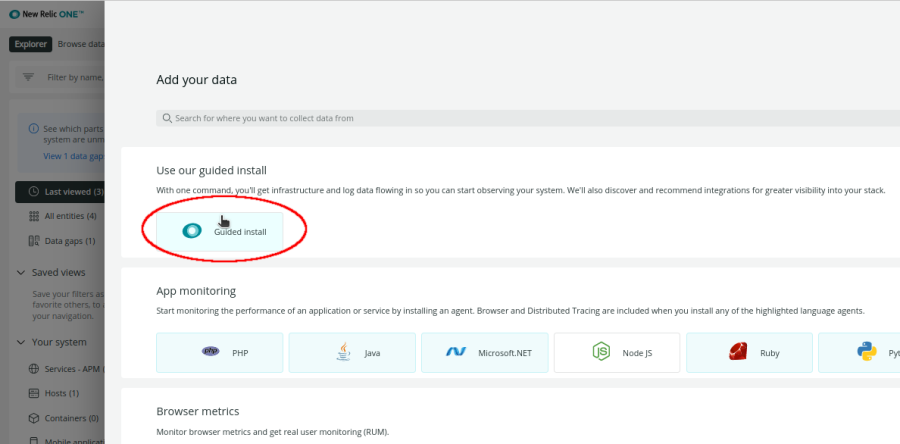Select the Ruby agent tile
The image size is (900, 444).
click(x=749, y=352)
